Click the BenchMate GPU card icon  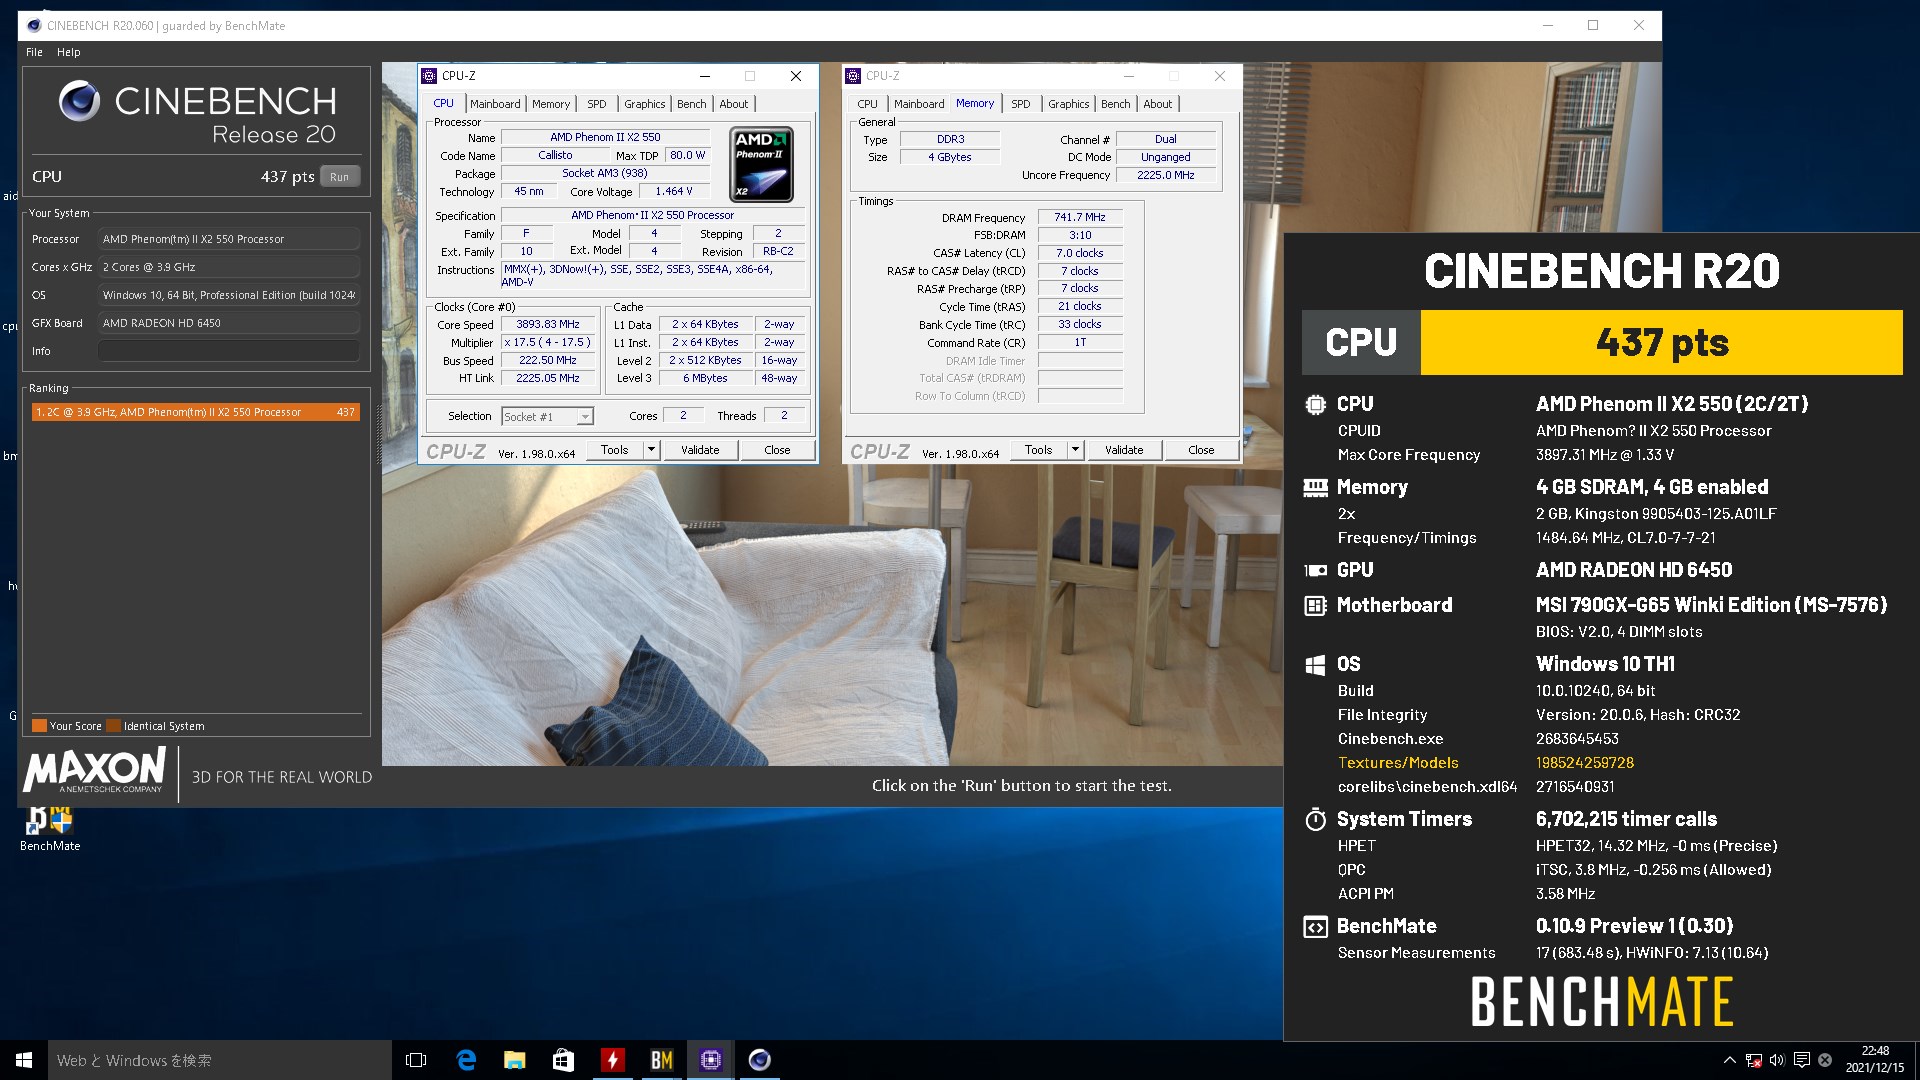(1315, 570)
